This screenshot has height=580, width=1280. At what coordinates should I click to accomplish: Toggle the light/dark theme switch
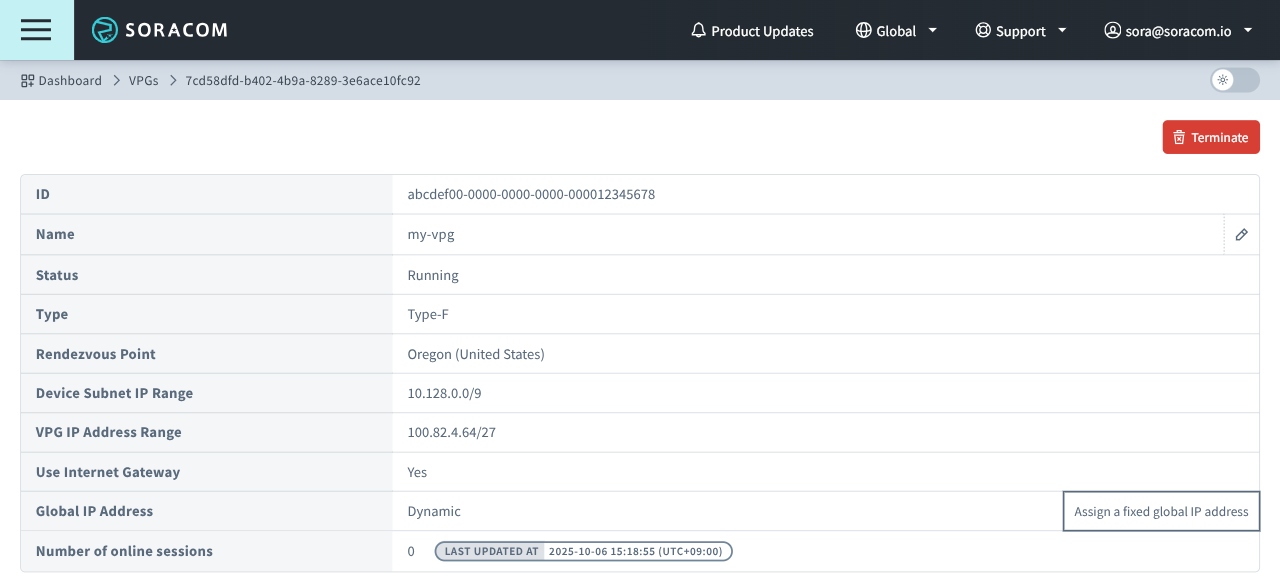coord(1234,78)
